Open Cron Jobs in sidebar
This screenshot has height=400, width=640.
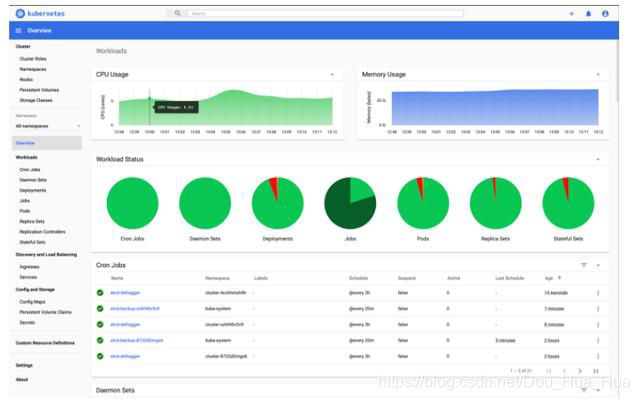(30, 170)
